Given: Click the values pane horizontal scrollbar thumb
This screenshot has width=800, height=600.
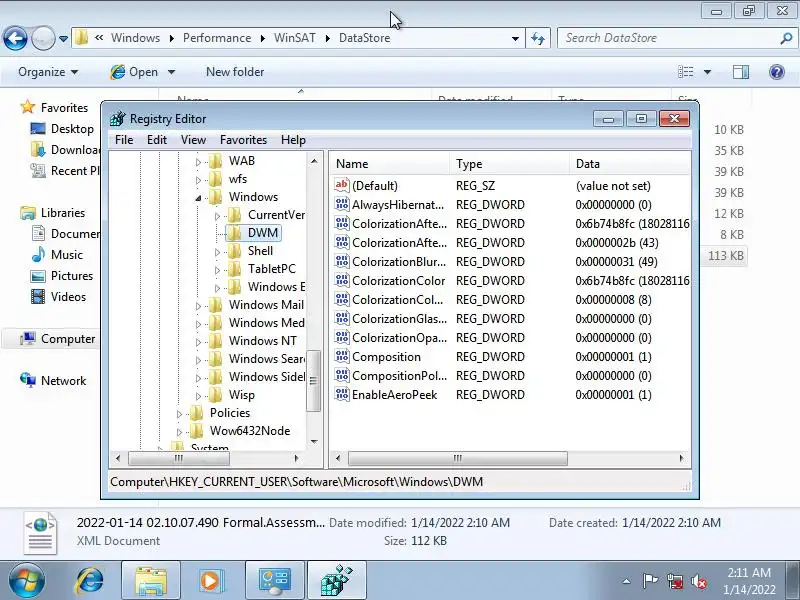Looking at the screenshot, I should click(458, 458).
